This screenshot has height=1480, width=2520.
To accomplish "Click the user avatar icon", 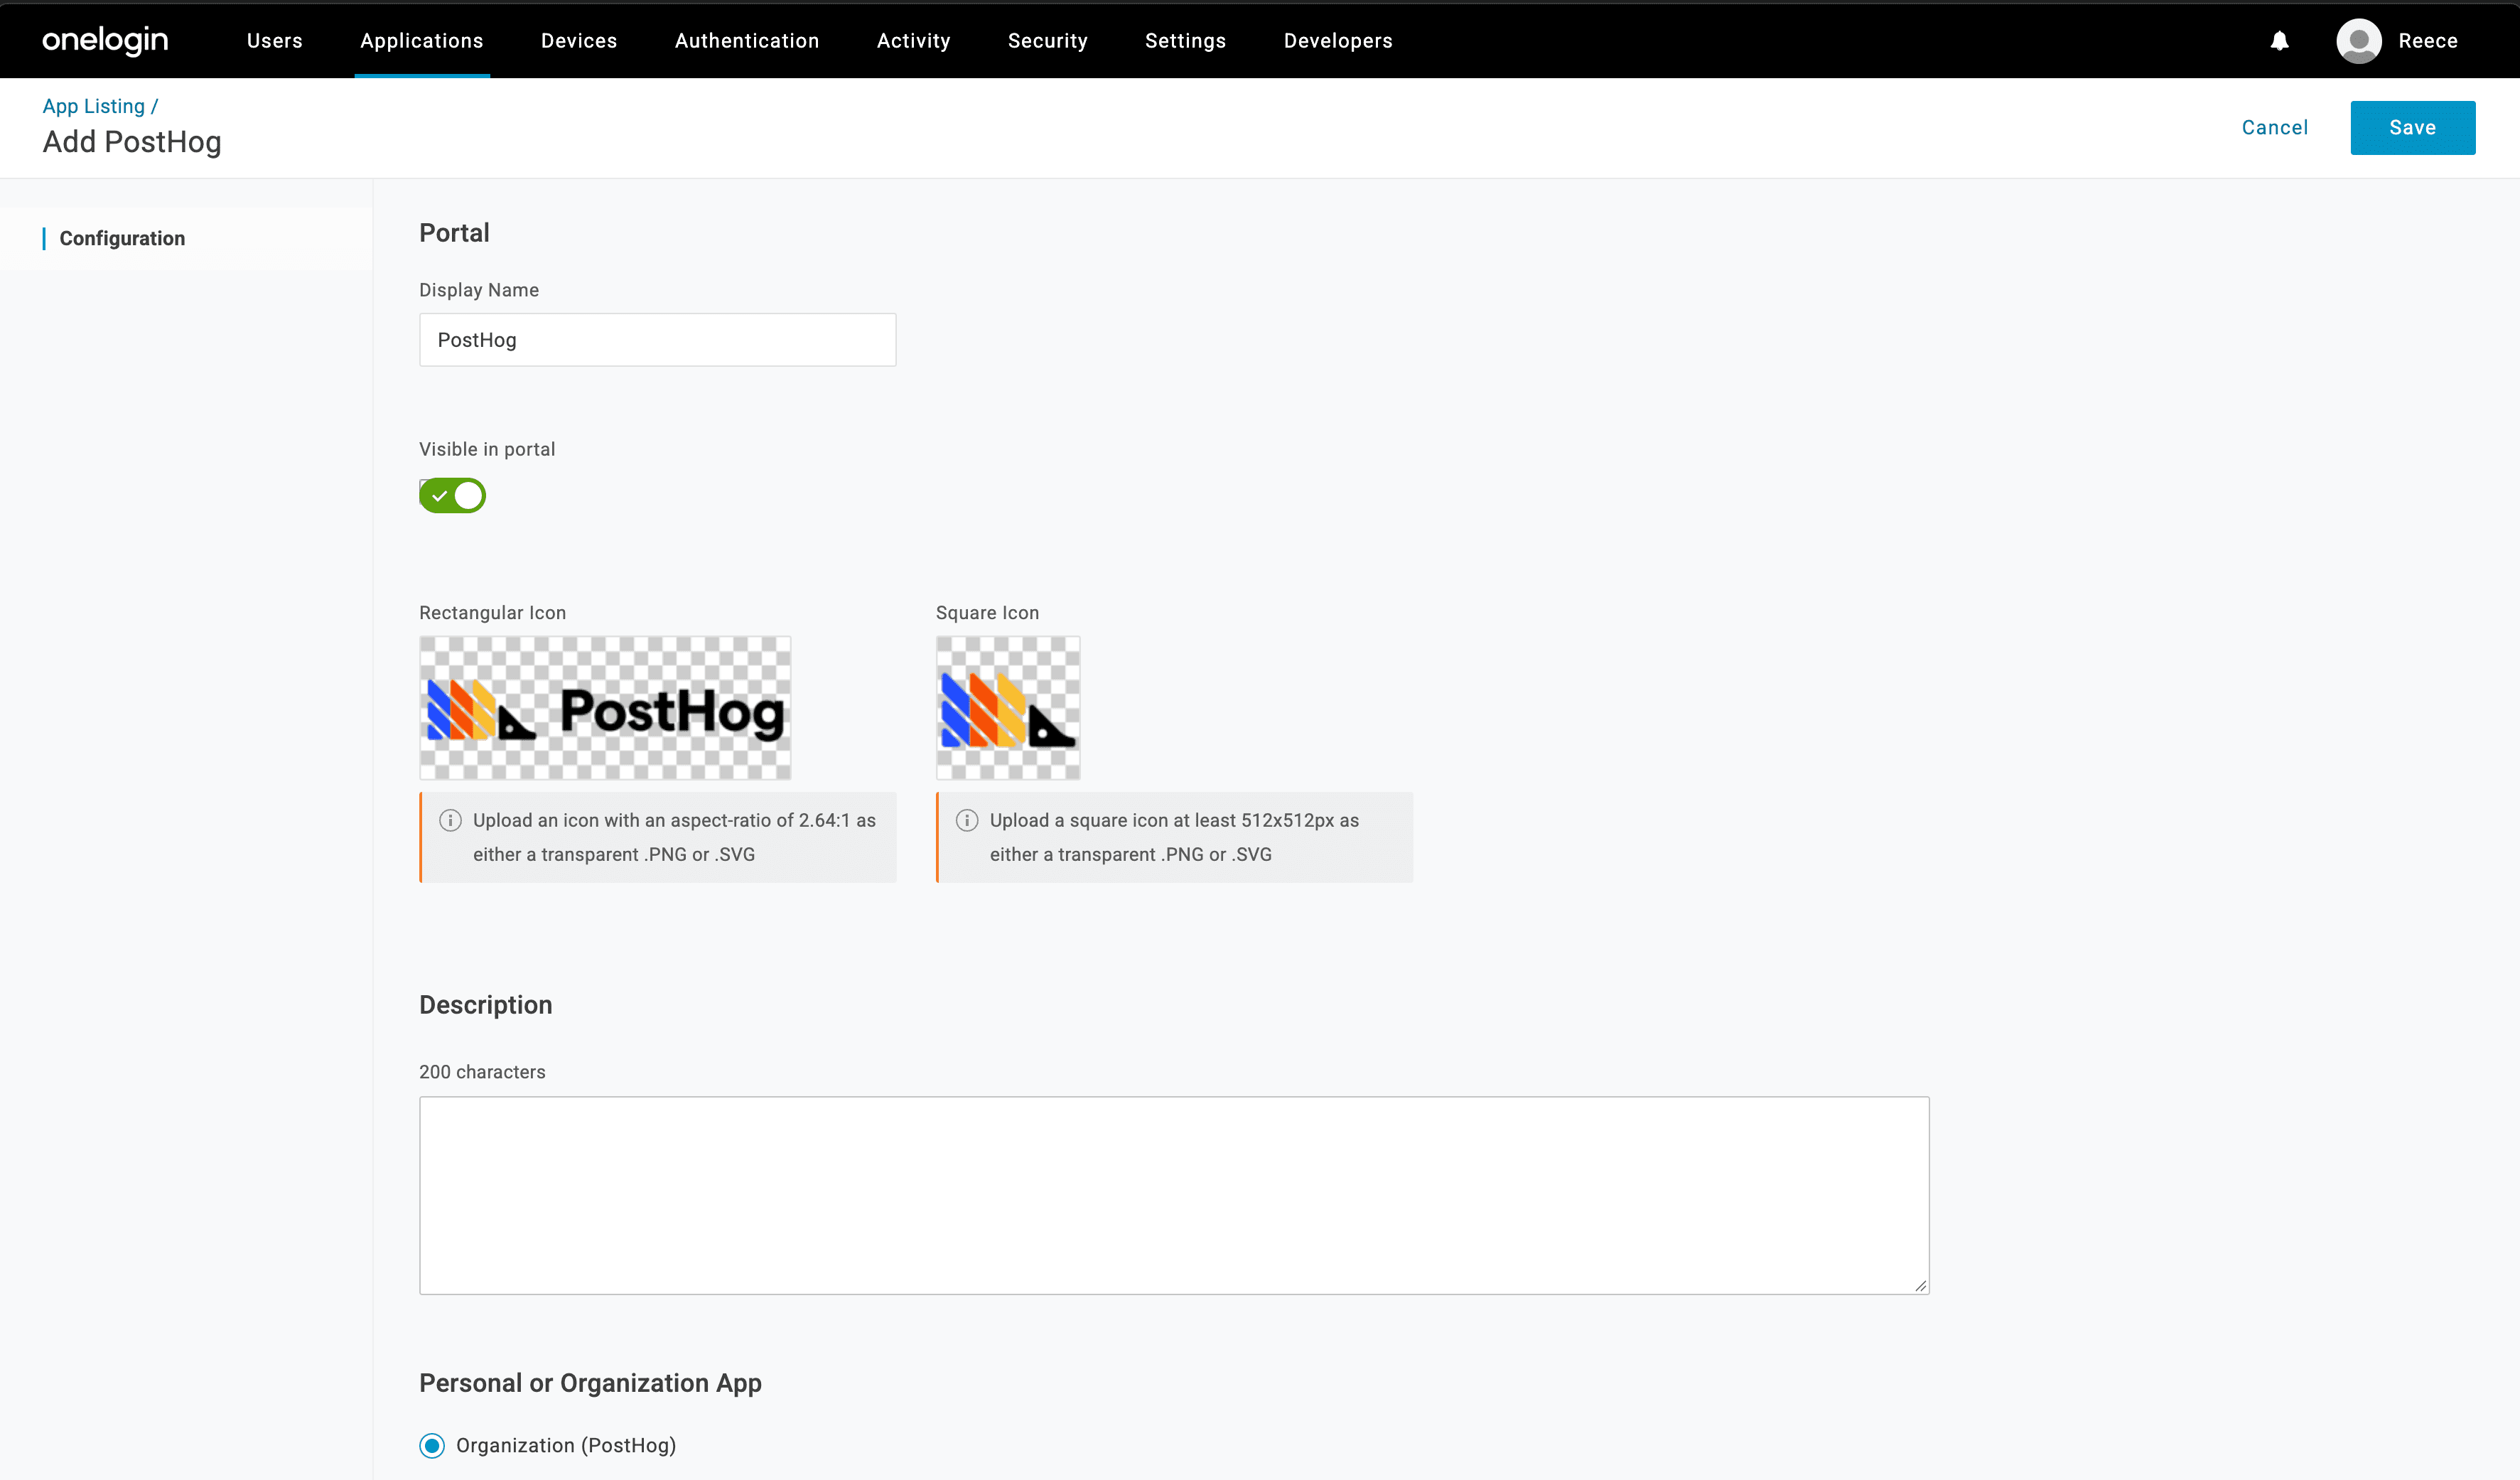I will [x=2358, y=41].
